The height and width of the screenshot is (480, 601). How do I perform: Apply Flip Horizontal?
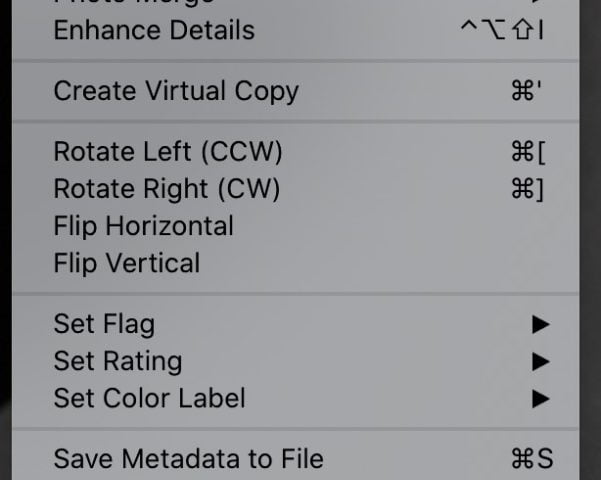coord(143,226)
